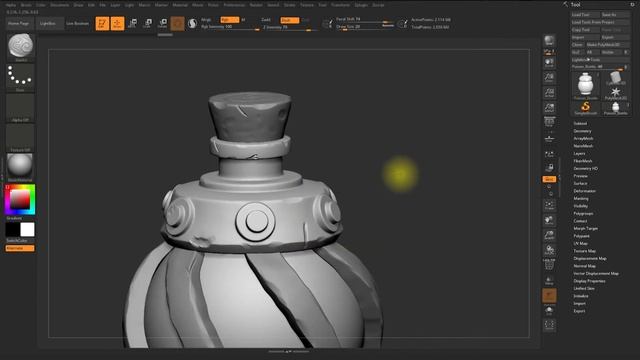Click Make PolyMesh3D button

coord(607,44)
